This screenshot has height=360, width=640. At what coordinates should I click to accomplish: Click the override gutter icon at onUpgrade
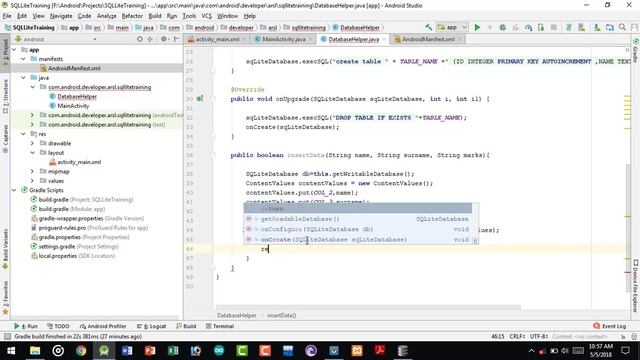(x=200, y=99)
